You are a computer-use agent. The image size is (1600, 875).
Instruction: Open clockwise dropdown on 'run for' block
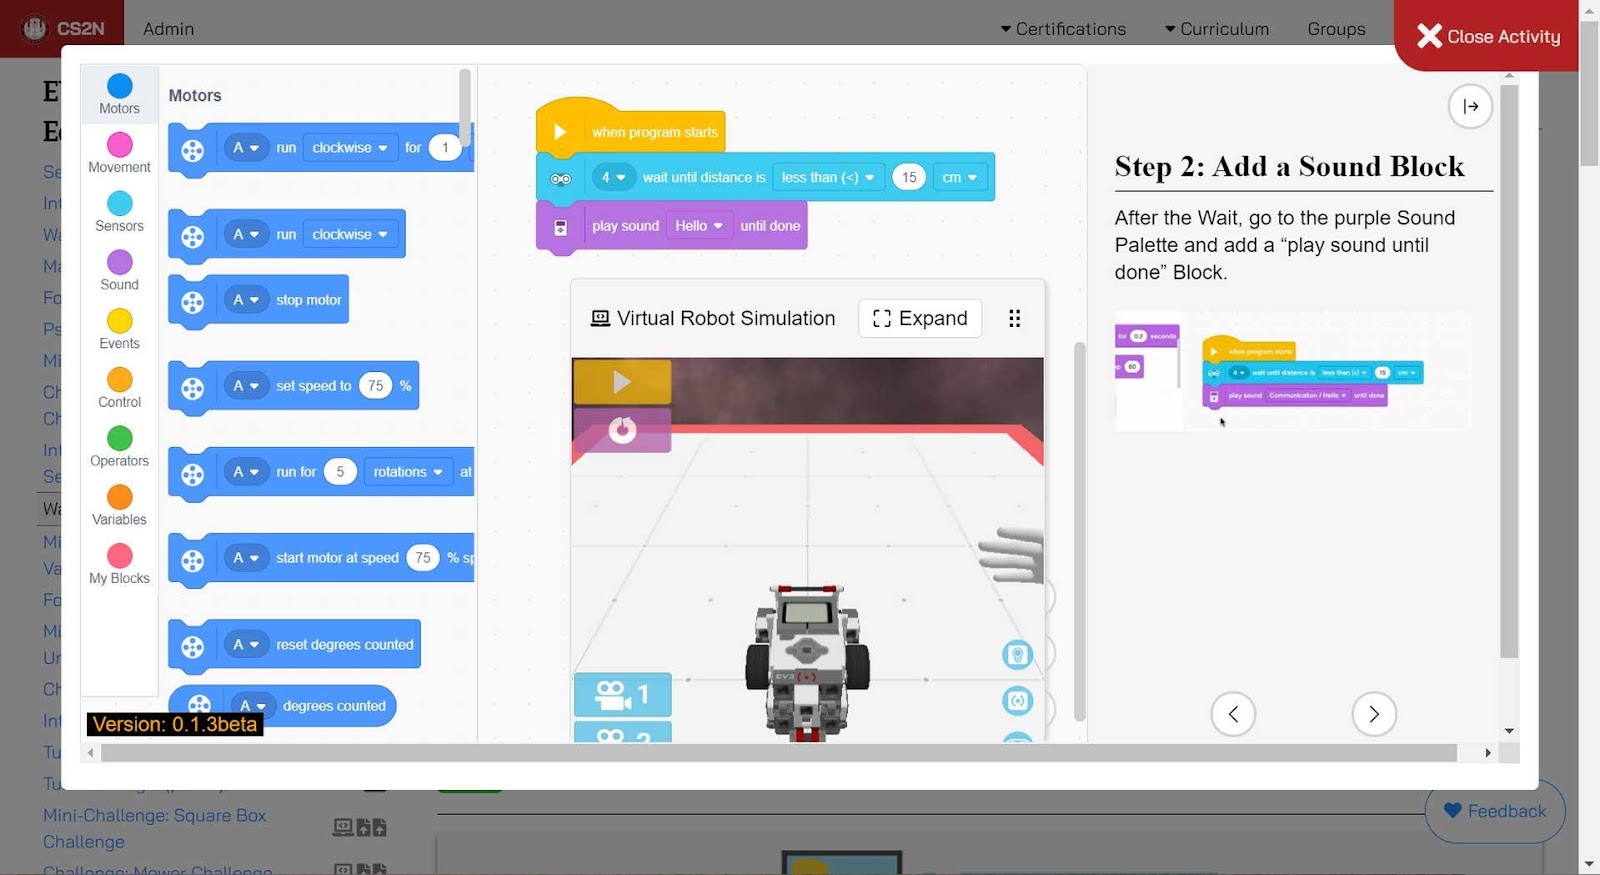[349, 147]
